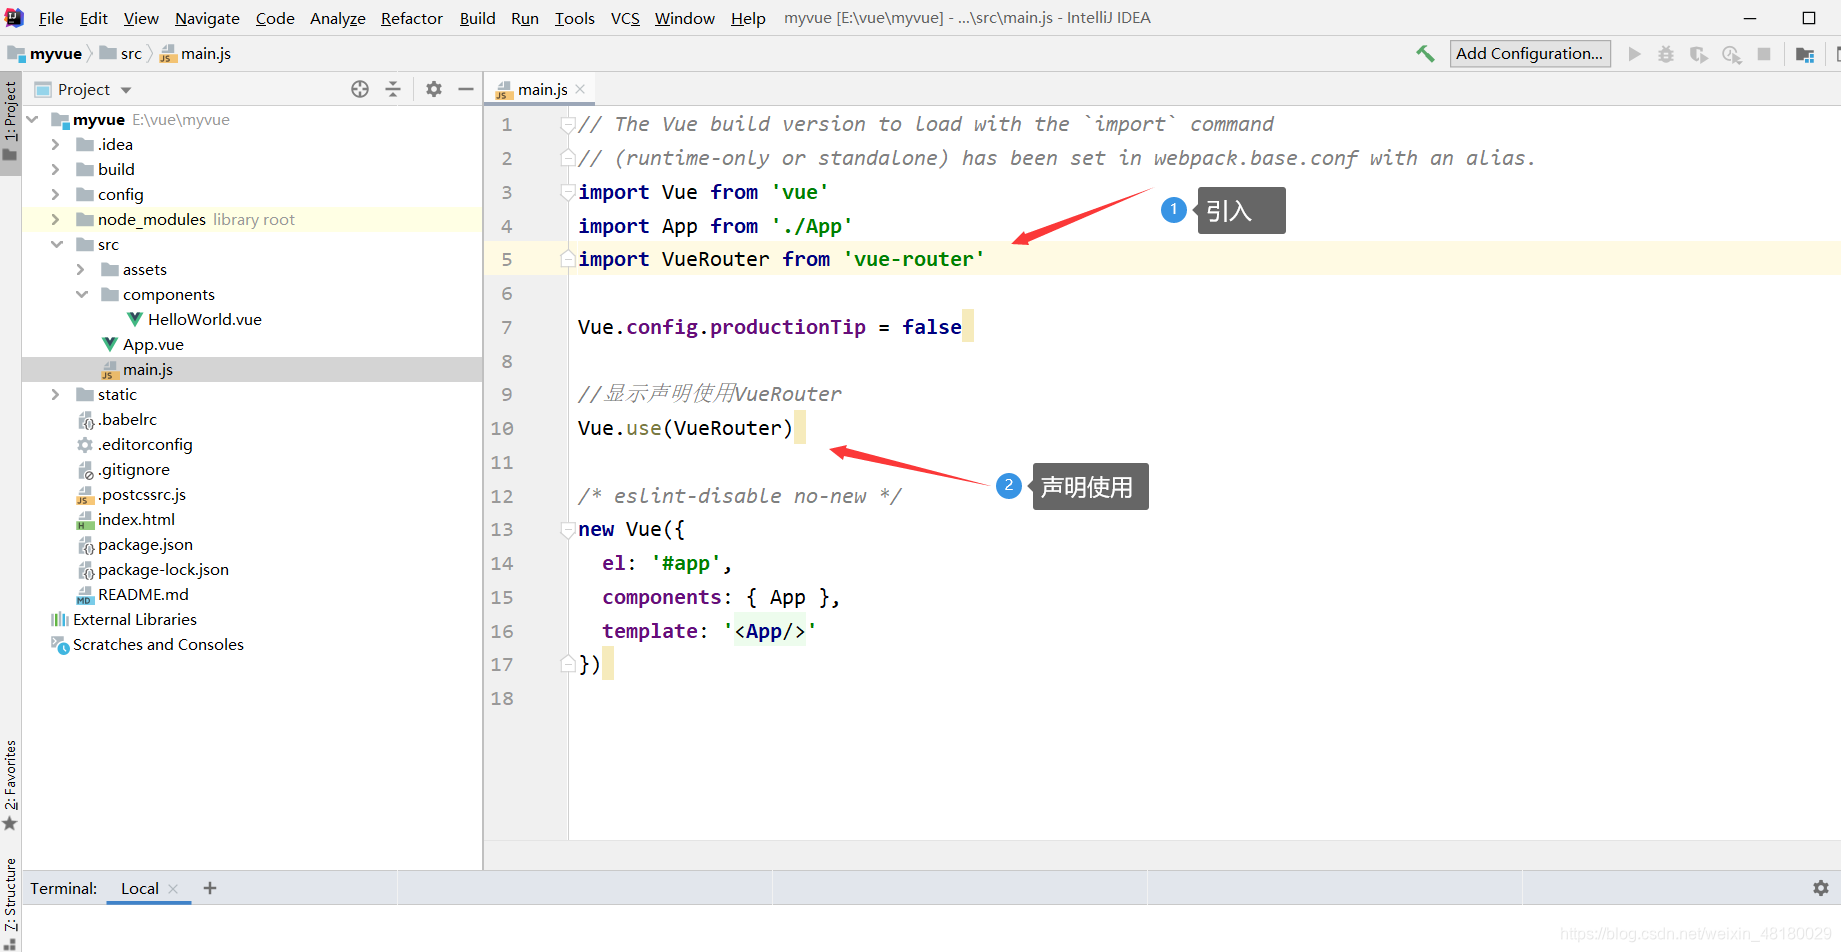1841x952 pixels.
Task: Click the Locate/Scroll from Source target icon
Action: pyautogui.click(x=360, y=89)
